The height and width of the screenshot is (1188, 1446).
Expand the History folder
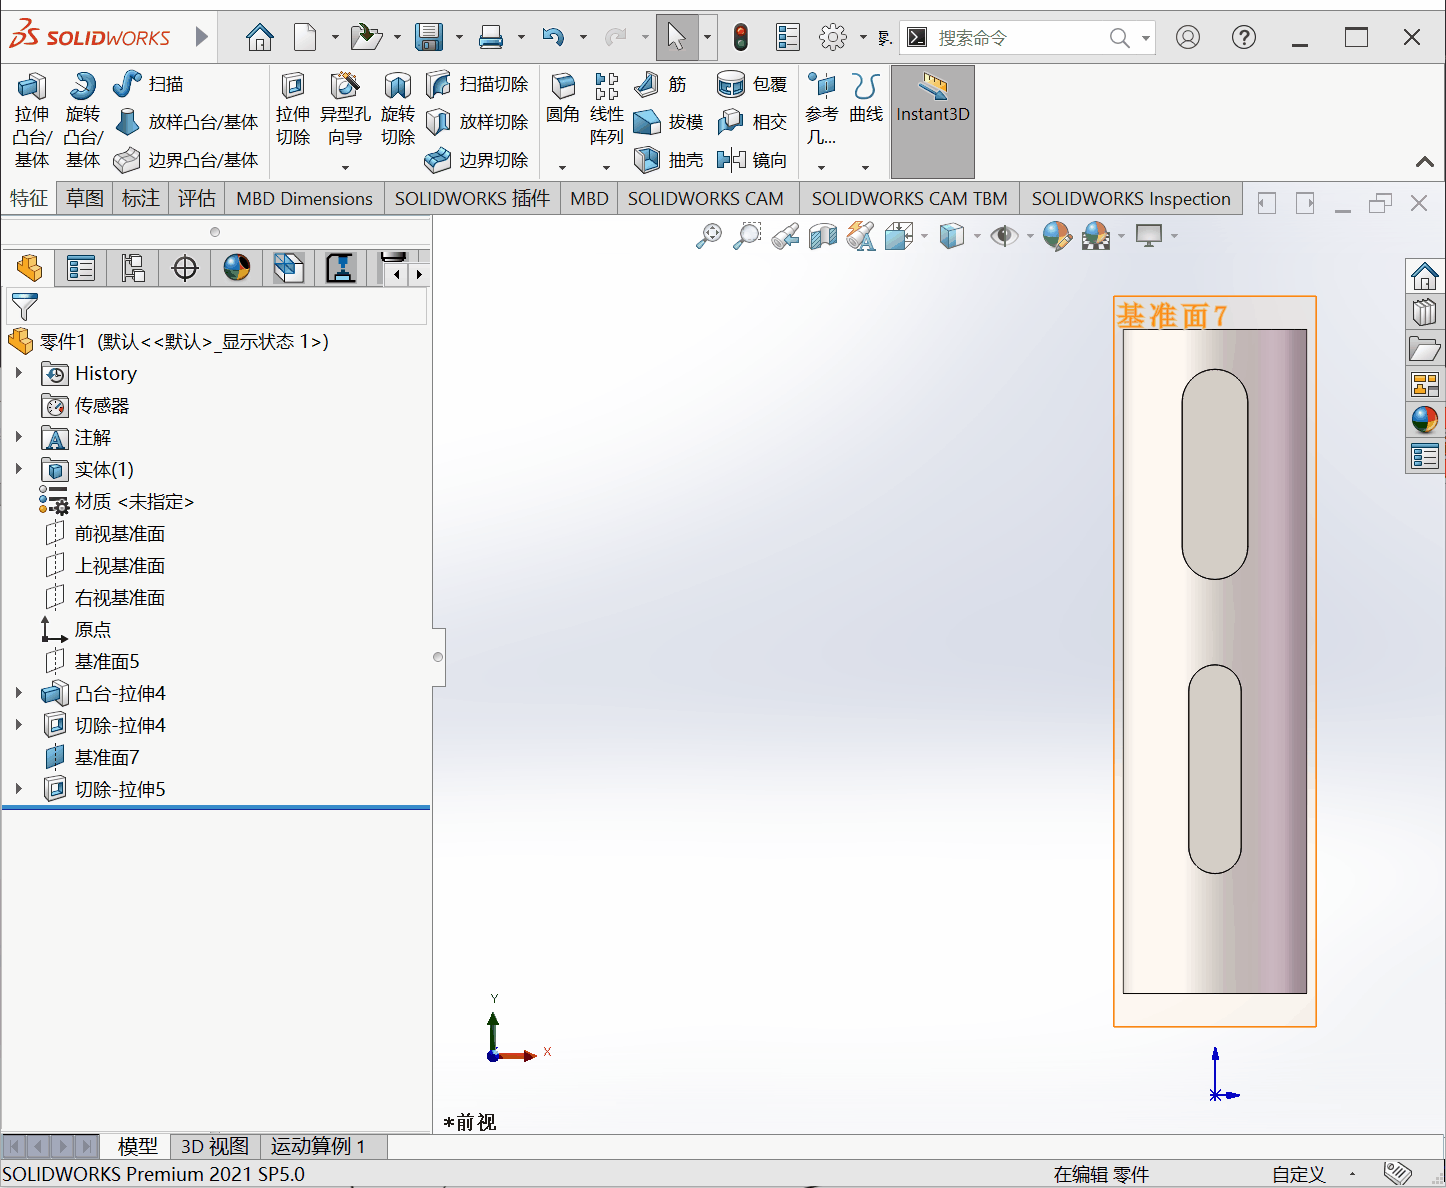pyautogui.click(x=19, y=373)
